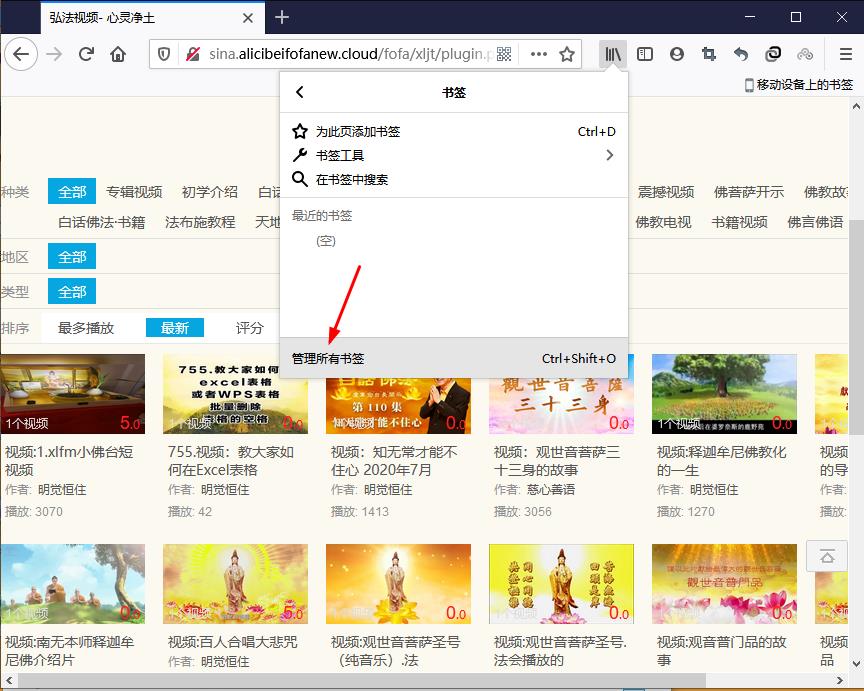
Task: Click the vertical scrollbar down arrow
Action: (x=856, y=664)
